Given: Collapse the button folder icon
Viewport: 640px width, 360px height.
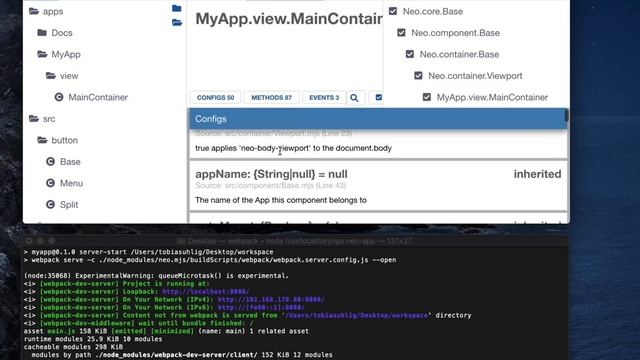Looking at the screenshot, I should (x=42, y=140).
